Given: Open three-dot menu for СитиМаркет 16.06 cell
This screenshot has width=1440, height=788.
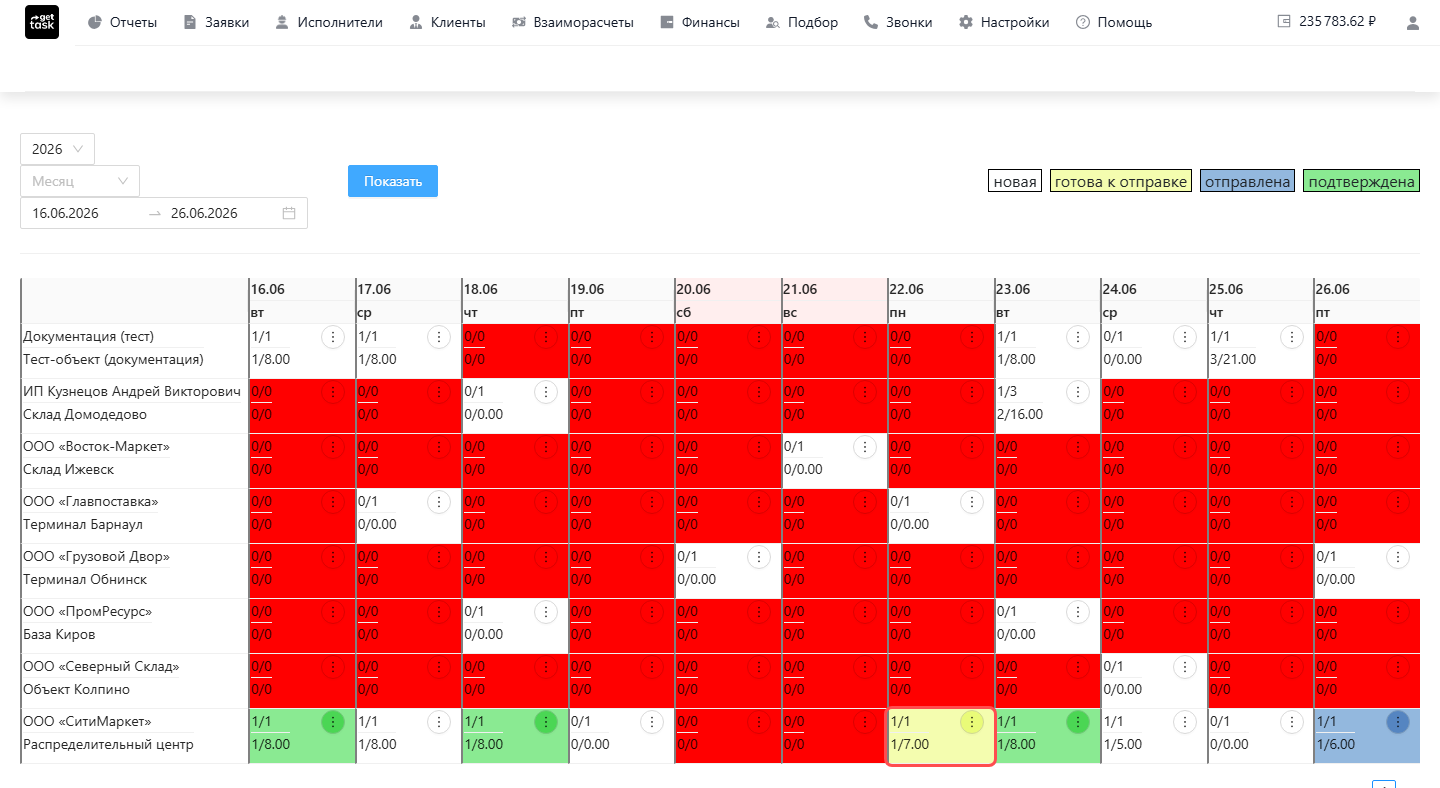Looking at the screenshot, I should (332, 722).
